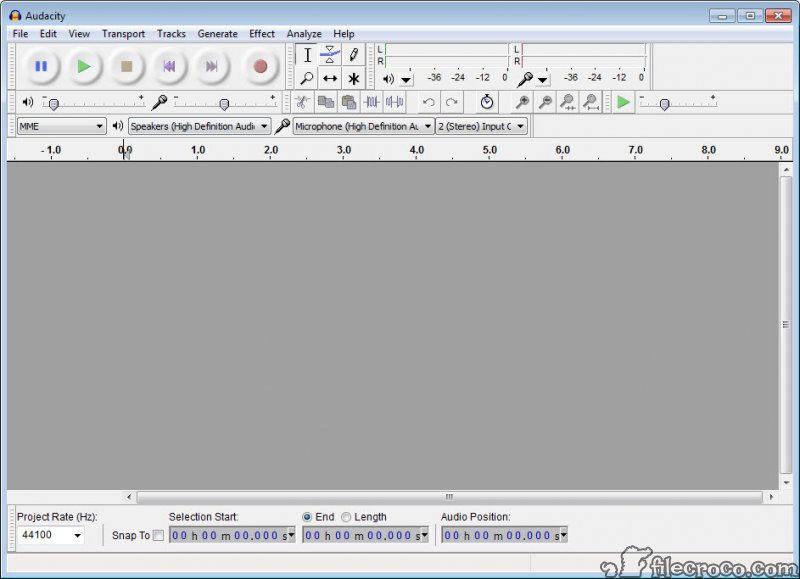Viewport: 800px width, 579px height.
Task: Open the View menu
Action: (79, 34)
